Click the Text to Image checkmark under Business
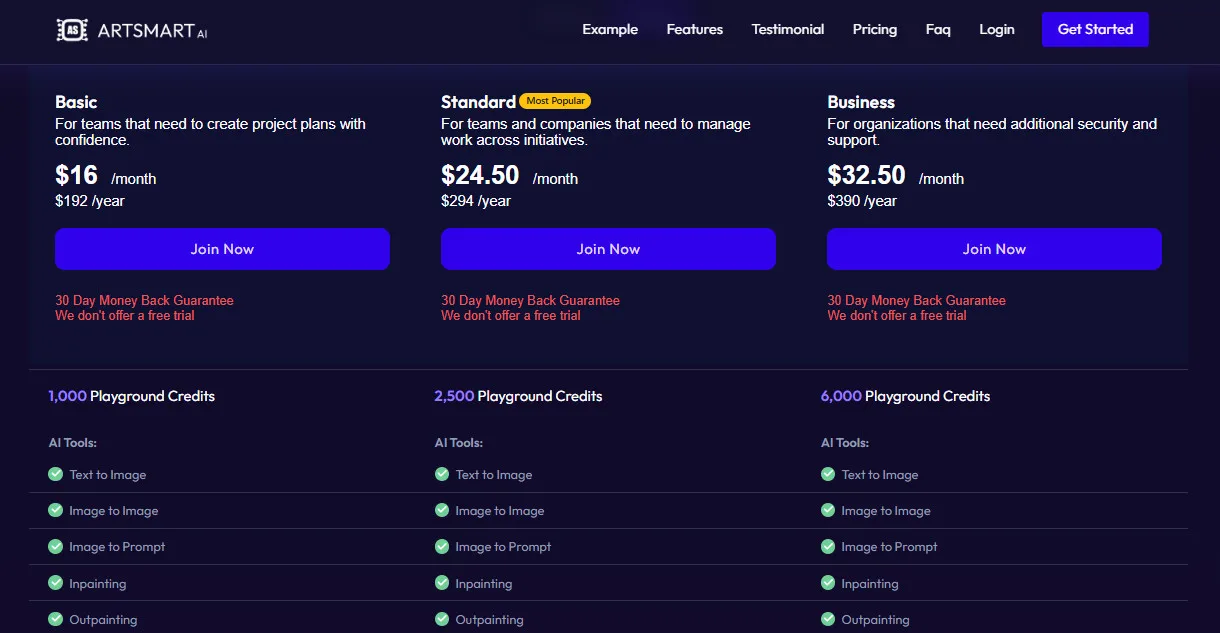The image size is (1220, 633). 828,474
